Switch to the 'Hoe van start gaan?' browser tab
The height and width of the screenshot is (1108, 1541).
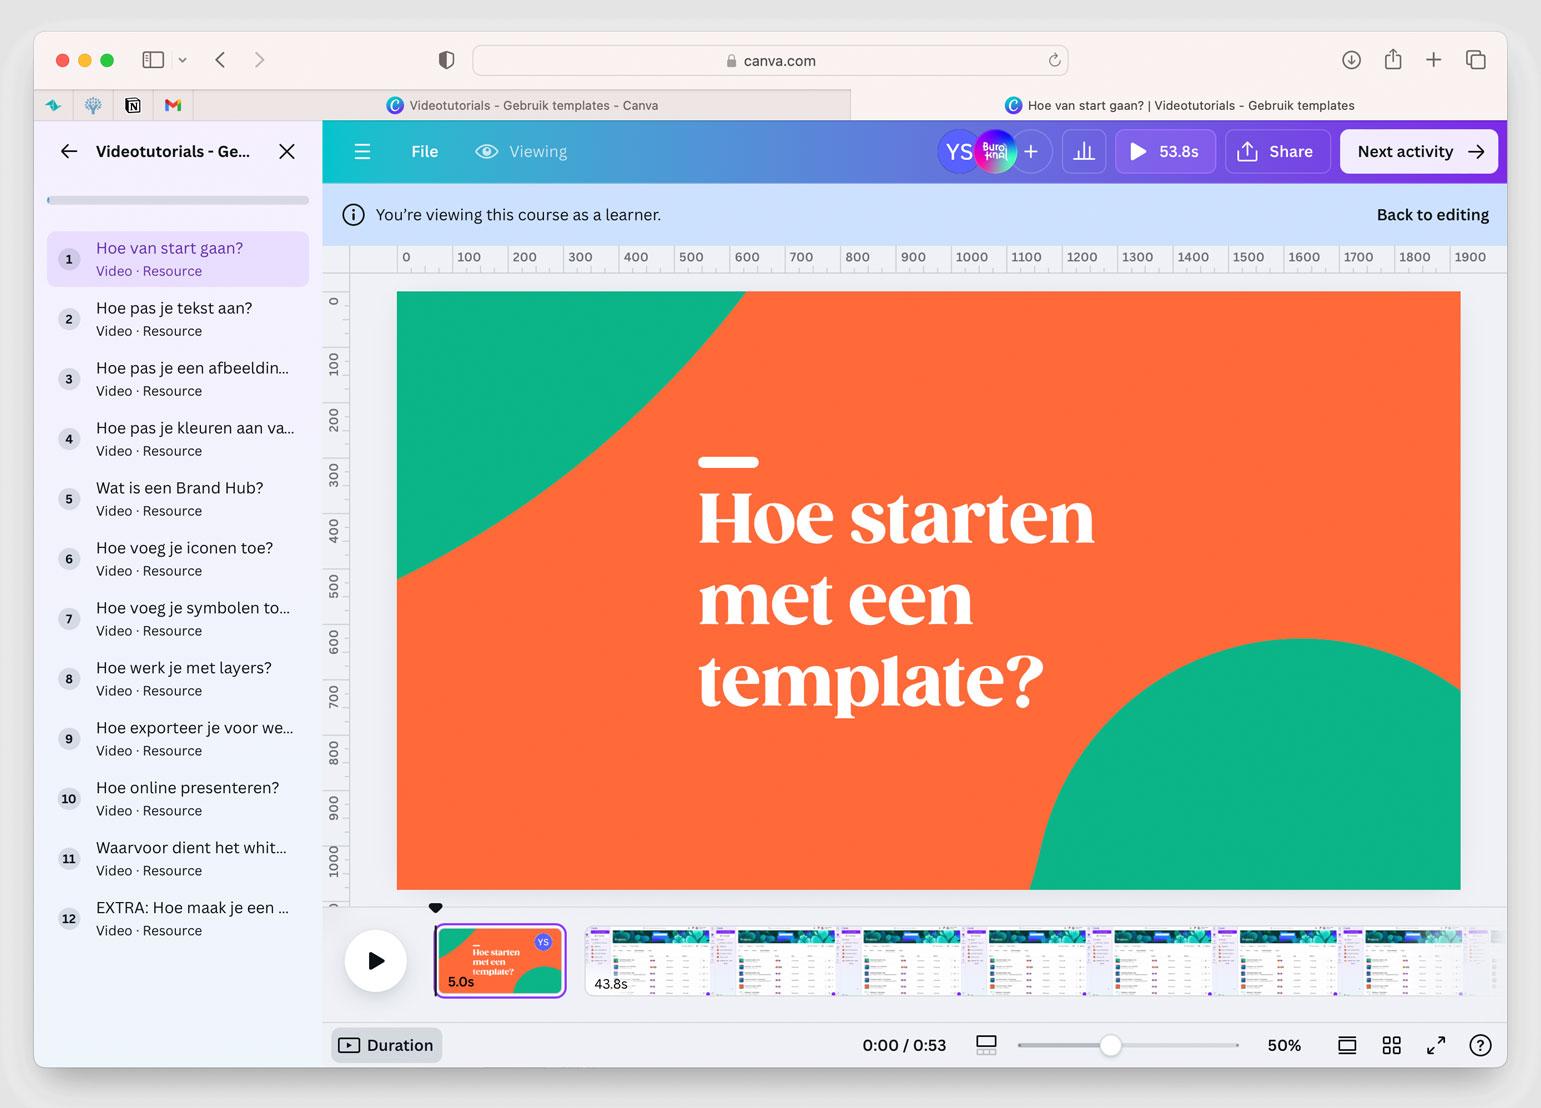click(1178, 105)
